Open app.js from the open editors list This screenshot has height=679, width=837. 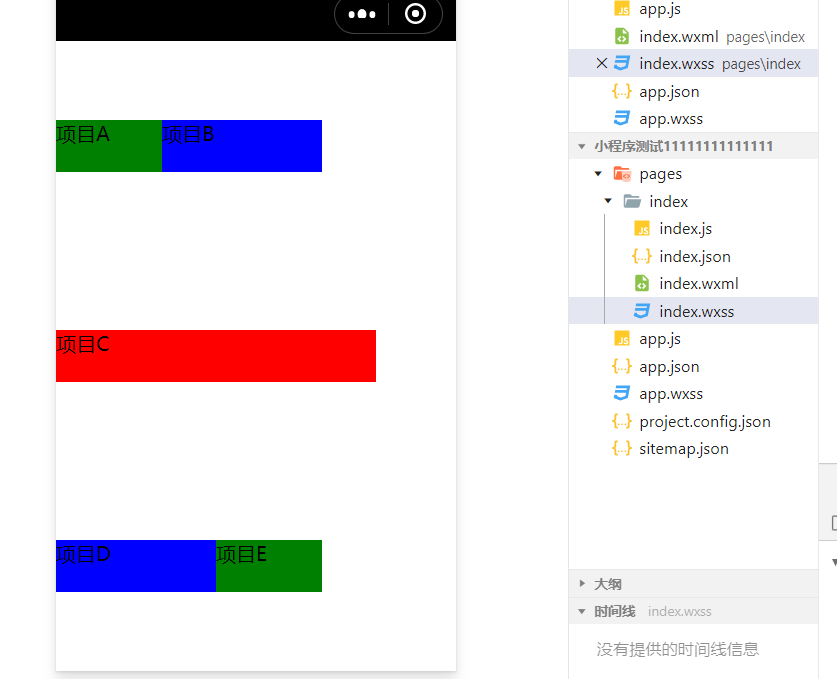[660, 9]
